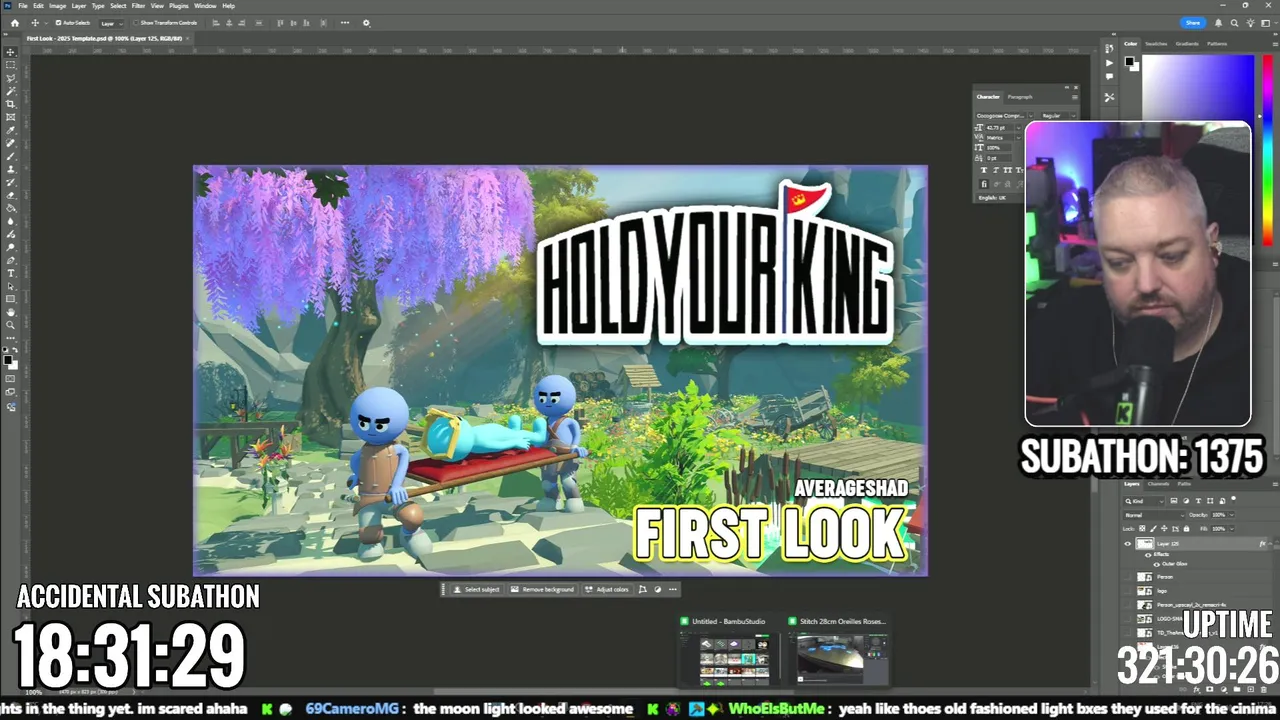Select the Move tool in the toolbar
1280x720 pixels.
click(x=11, y=52)
